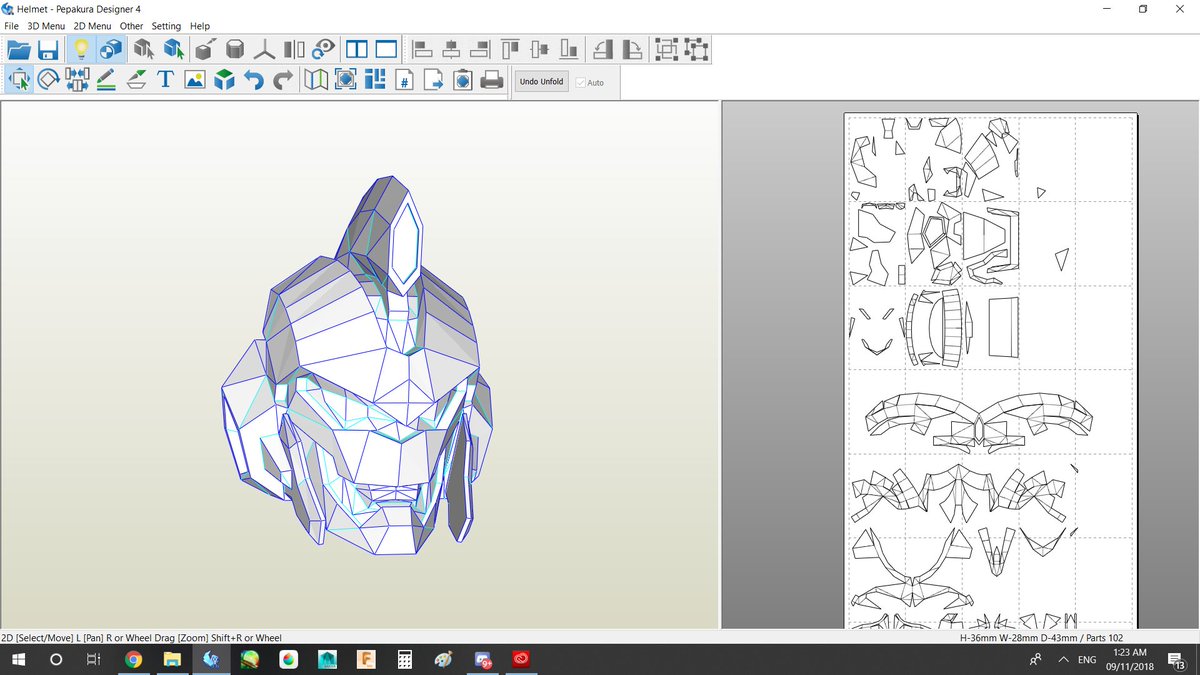Click the group parts icon
Screen dimensions: 1200x675
[667, 49]
